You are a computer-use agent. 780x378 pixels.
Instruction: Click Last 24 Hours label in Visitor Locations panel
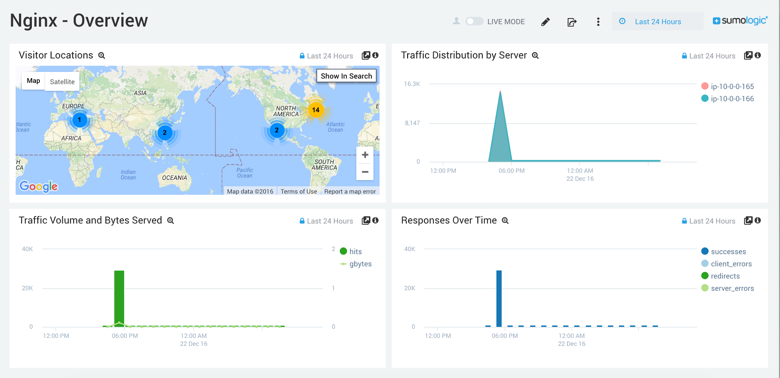click(330, 56)
